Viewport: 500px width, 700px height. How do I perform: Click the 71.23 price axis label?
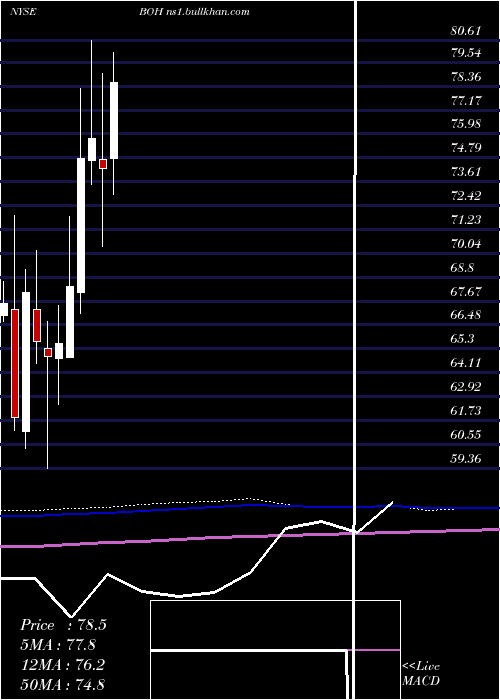pyautogui.click(x=466, y=220)
